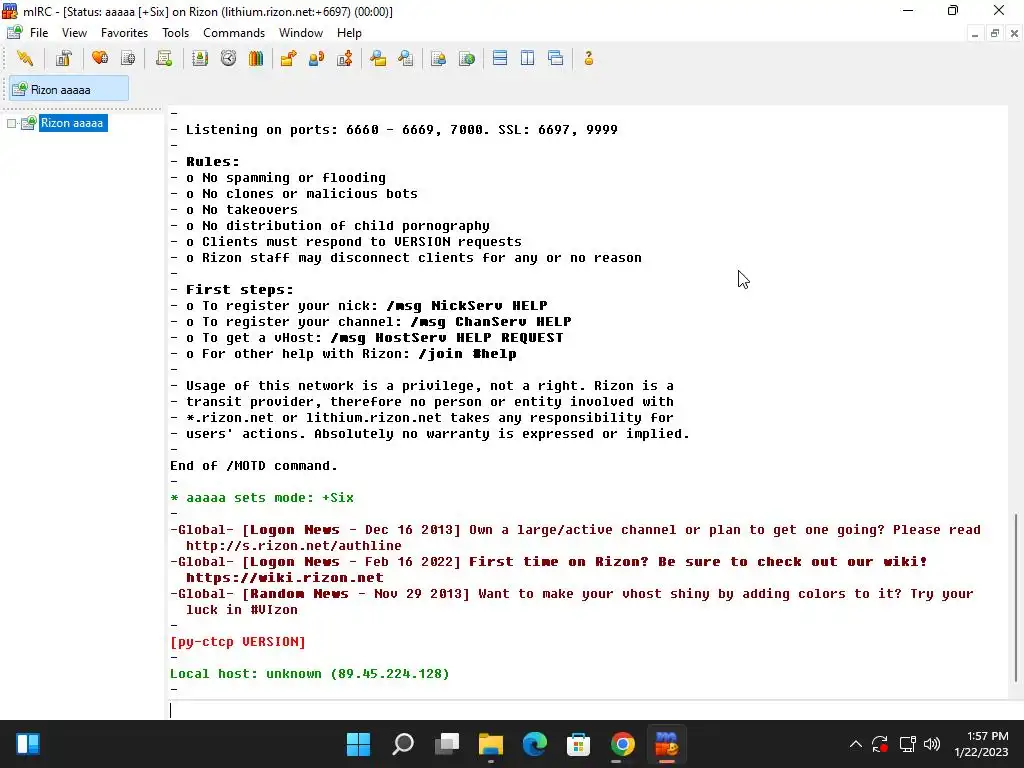Open the File menu
The width and height of the screenshot is (1024, 768).
(x=39, y=33)
